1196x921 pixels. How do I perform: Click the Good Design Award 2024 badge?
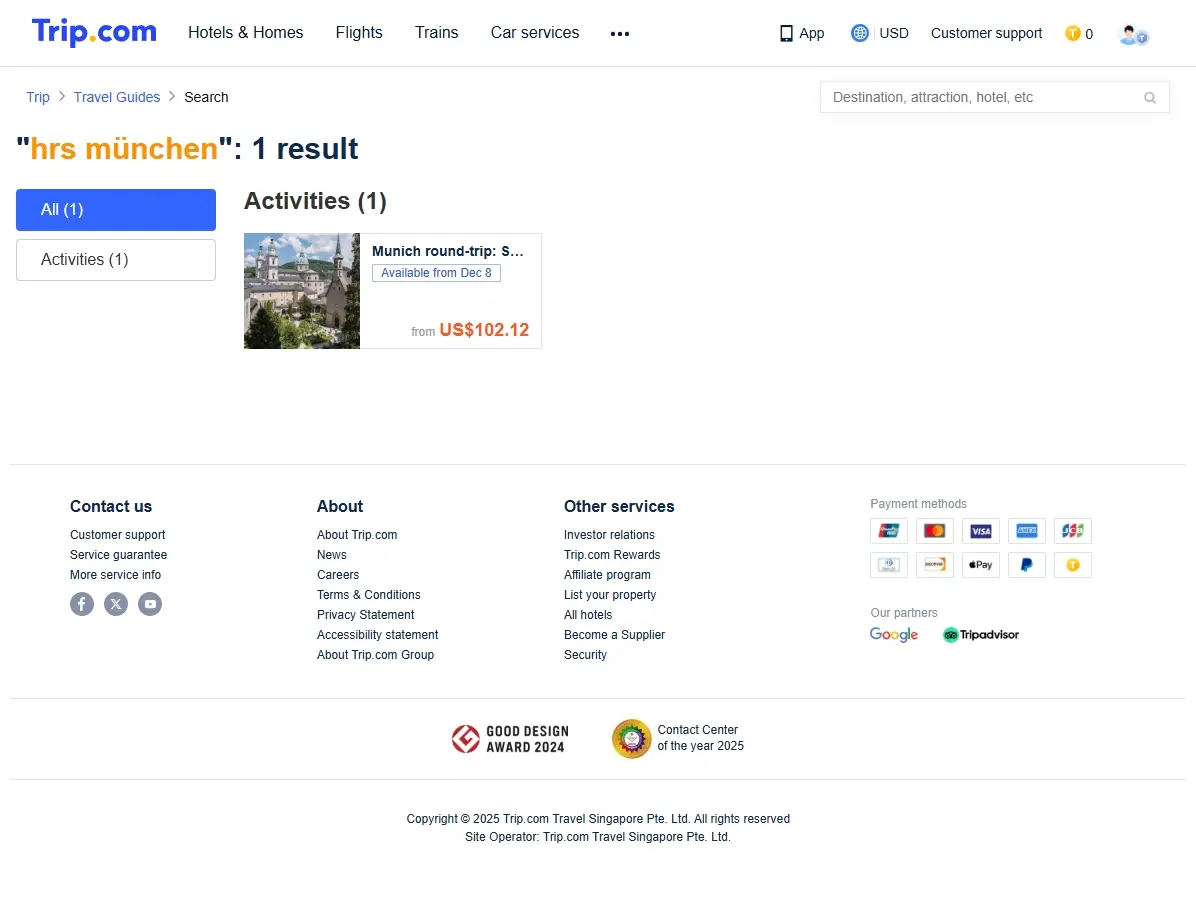point(510,739)
